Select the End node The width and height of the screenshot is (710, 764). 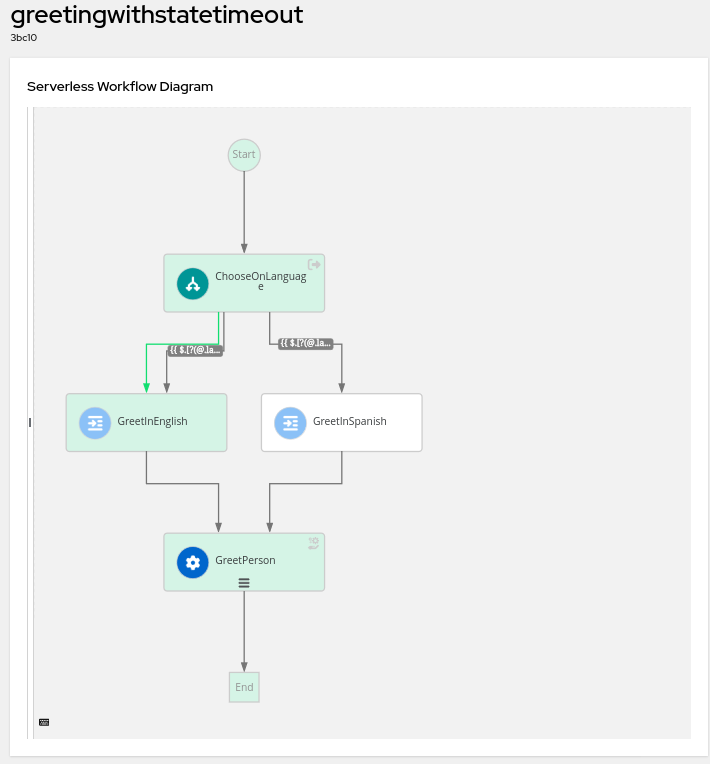point(244,687)
